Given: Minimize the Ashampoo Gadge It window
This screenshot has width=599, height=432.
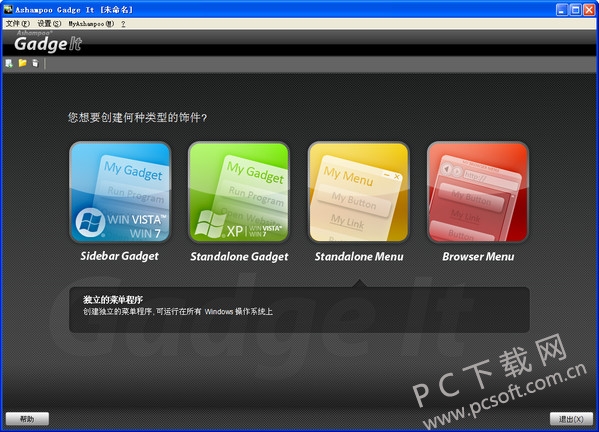Looking at the screenshot, I should tap(562, 10).
